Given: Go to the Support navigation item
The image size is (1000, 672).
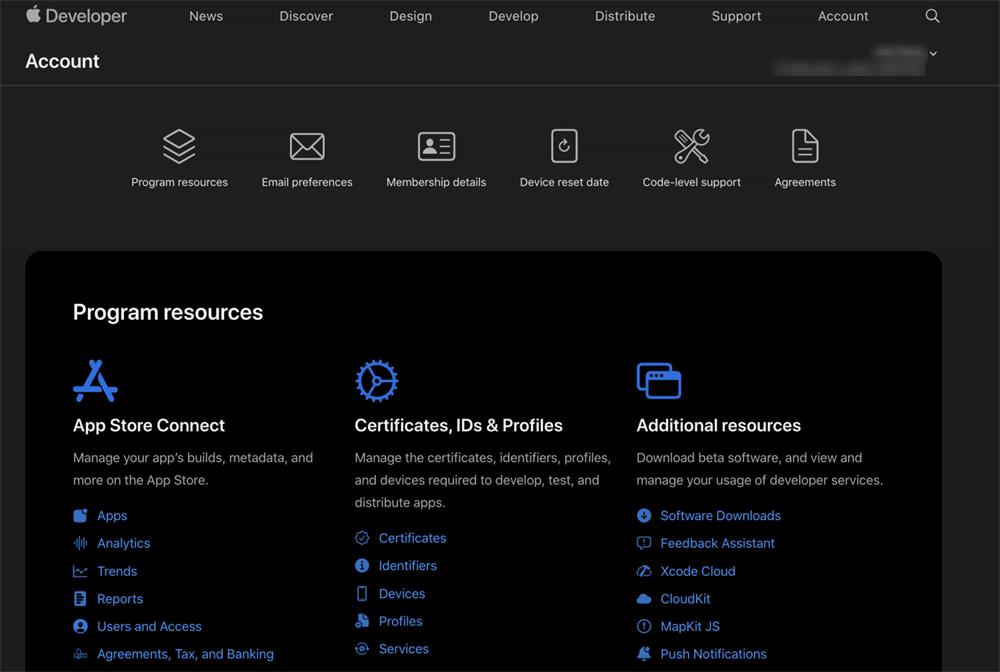Looking at the screenshot, I should pos(736,16).
